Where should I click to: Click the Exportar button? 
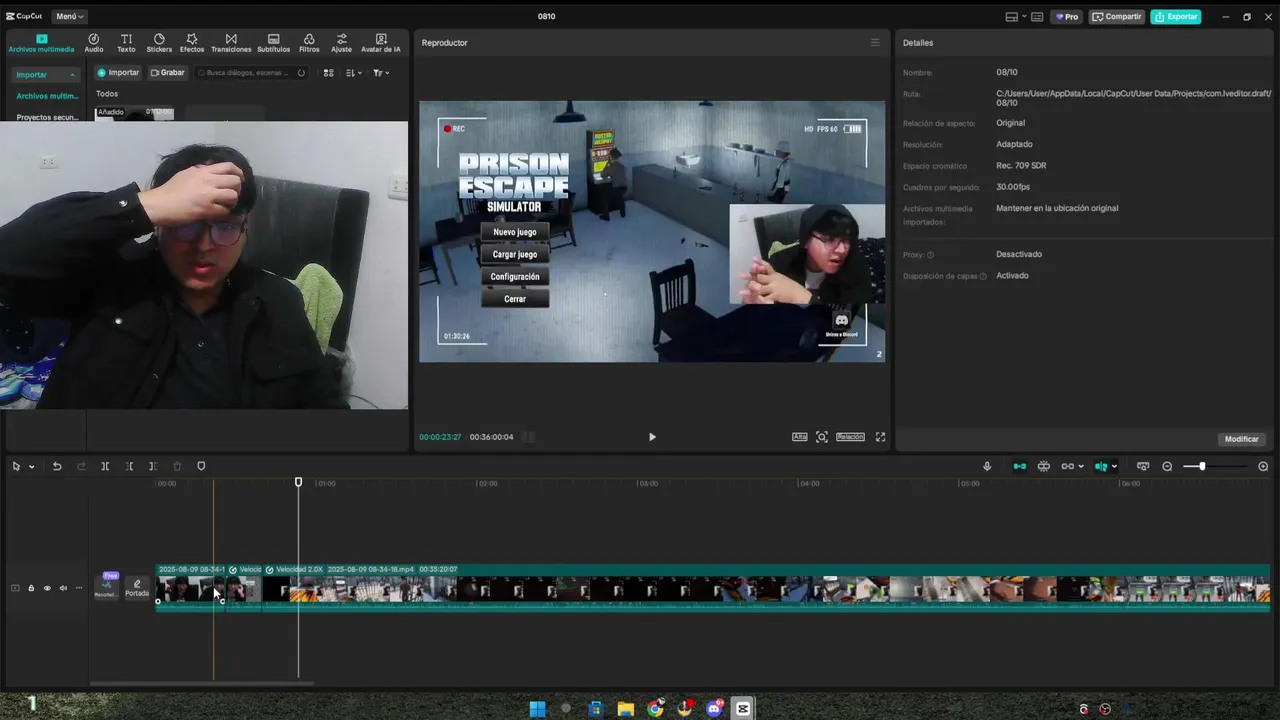(x=1176, y=17)
